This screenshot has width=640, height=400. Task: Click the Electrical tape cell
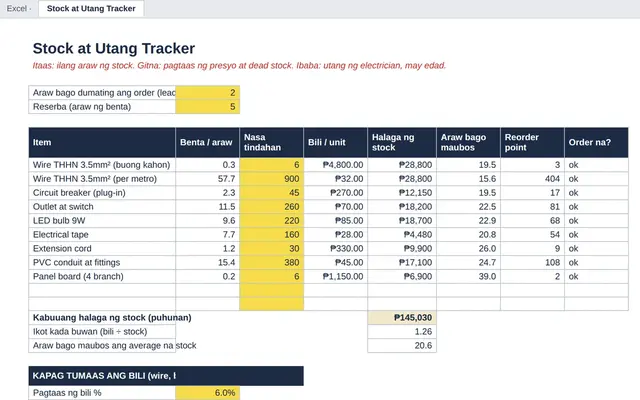[x=102, y=234]
